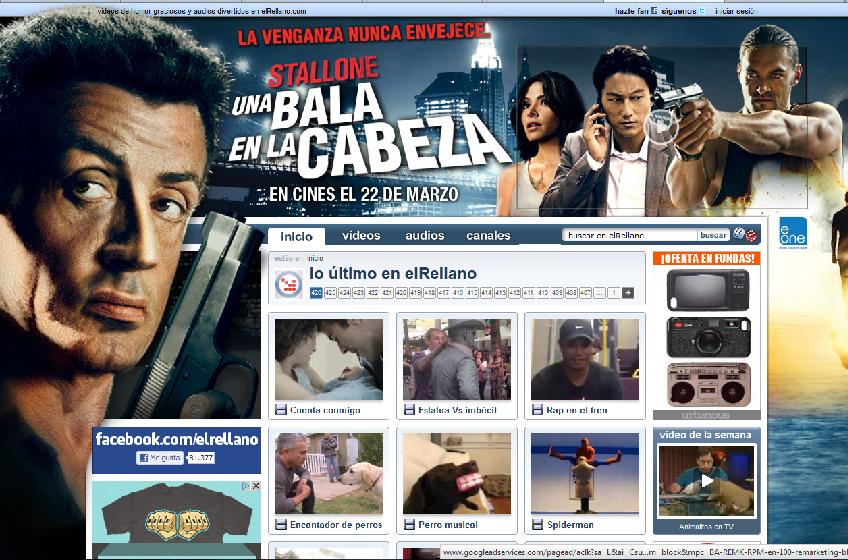This screenshot has width=848, height=560.
Task: Click the Facebook icon next to hazte fan
Action: pyautogui.click(x=654, y=10)
